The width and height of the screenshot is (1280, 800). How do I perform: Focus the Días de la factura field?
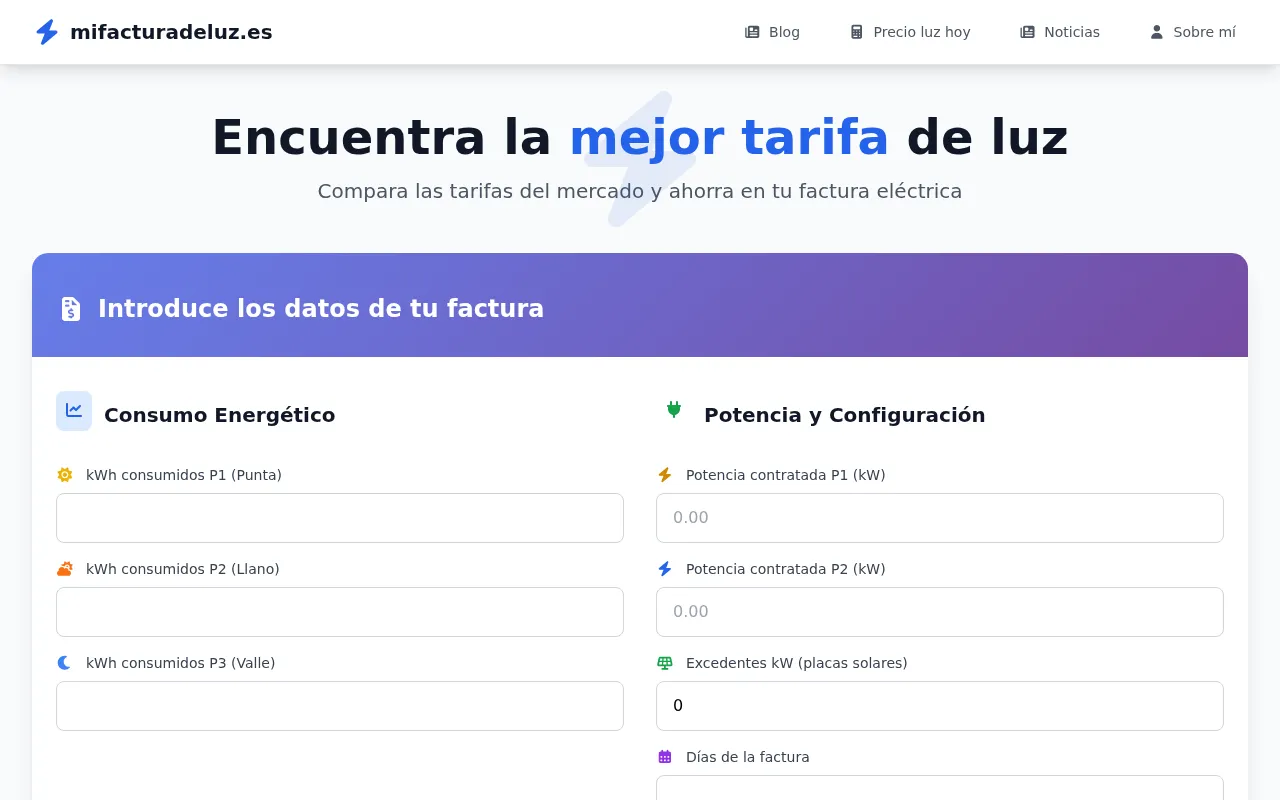point(940,788)
